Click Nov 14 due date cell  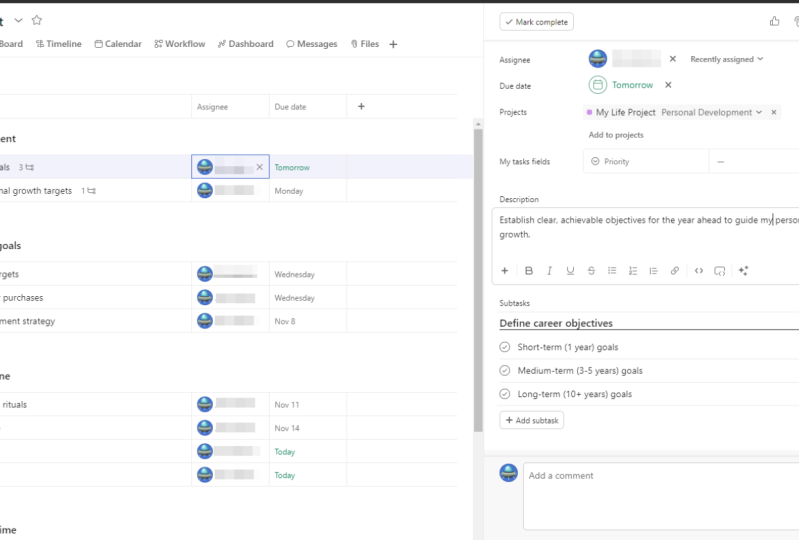[308, 428]
